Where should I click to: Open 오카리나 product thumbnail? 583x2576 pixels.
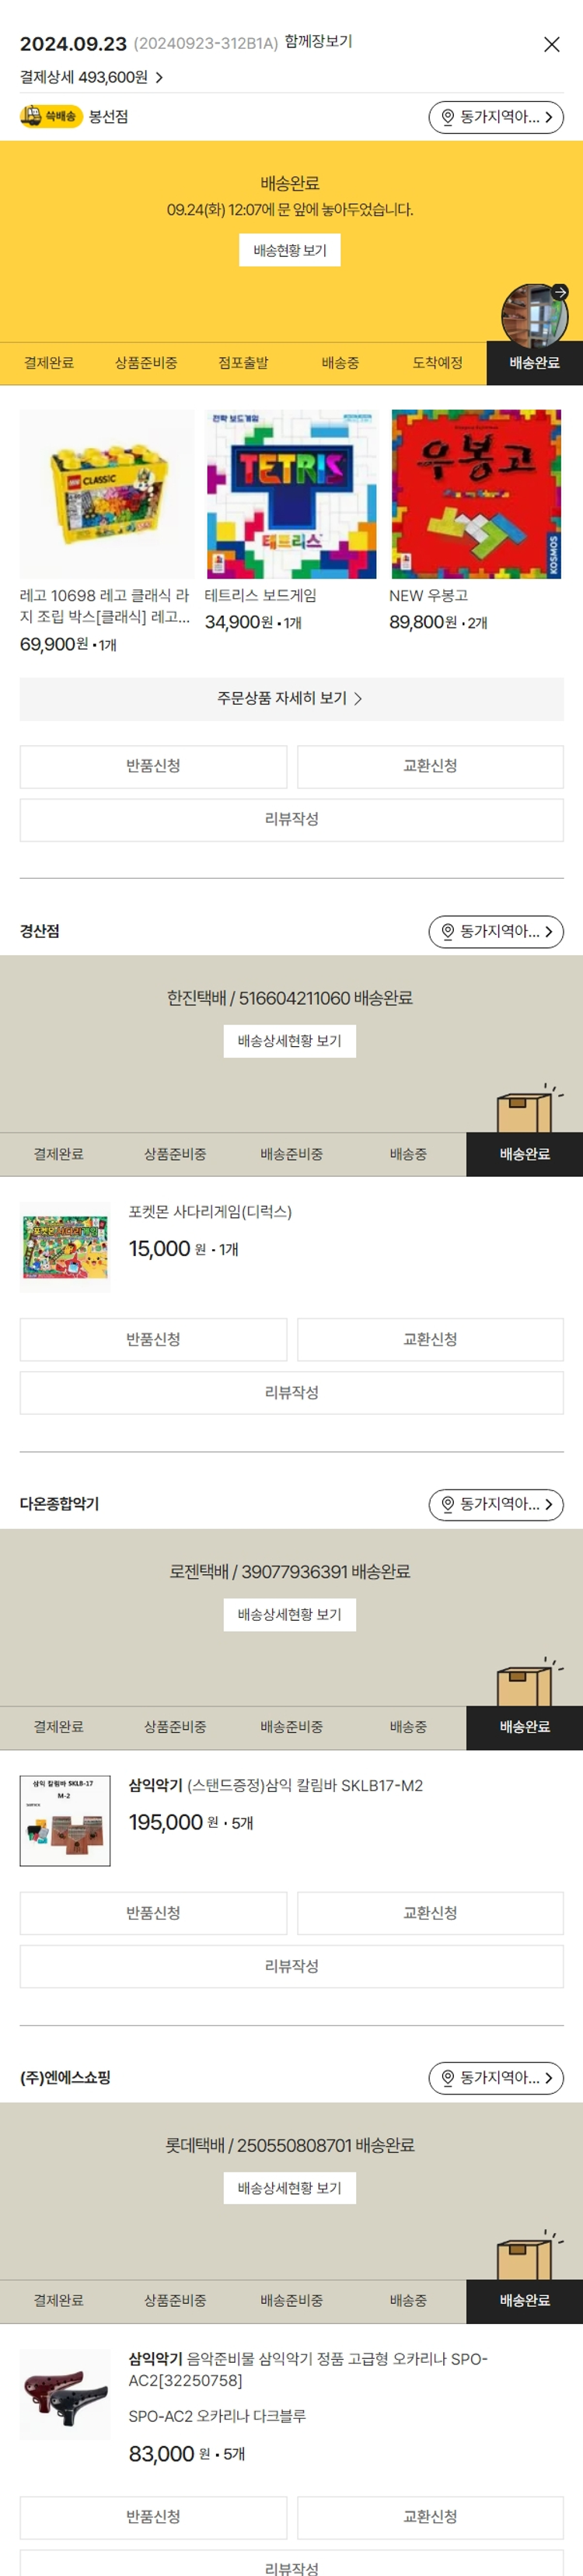pyautogui.click(x=65, y=2394)
